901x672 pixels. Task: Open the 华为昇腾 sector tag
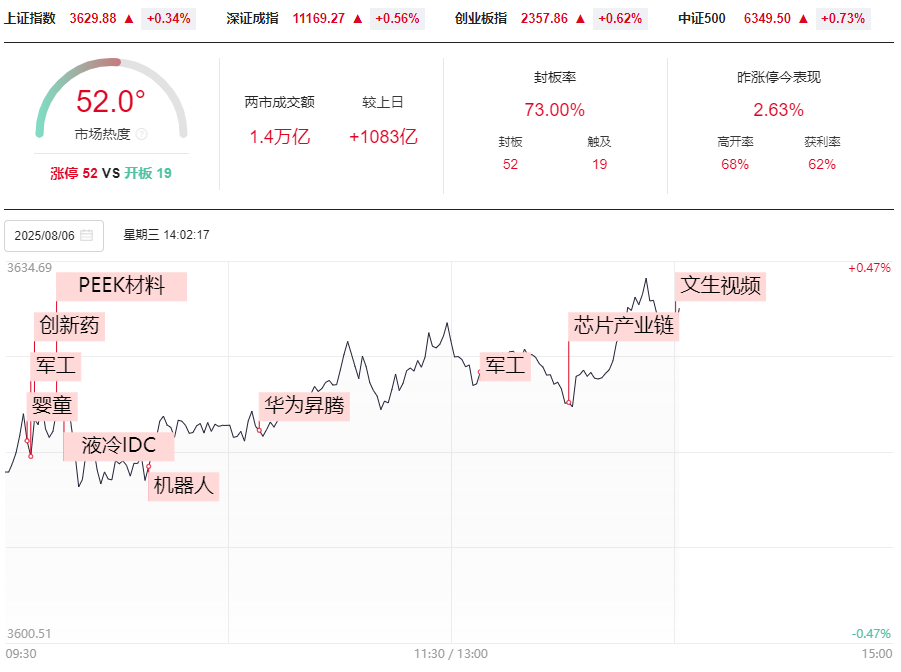(x=304, y=406)
